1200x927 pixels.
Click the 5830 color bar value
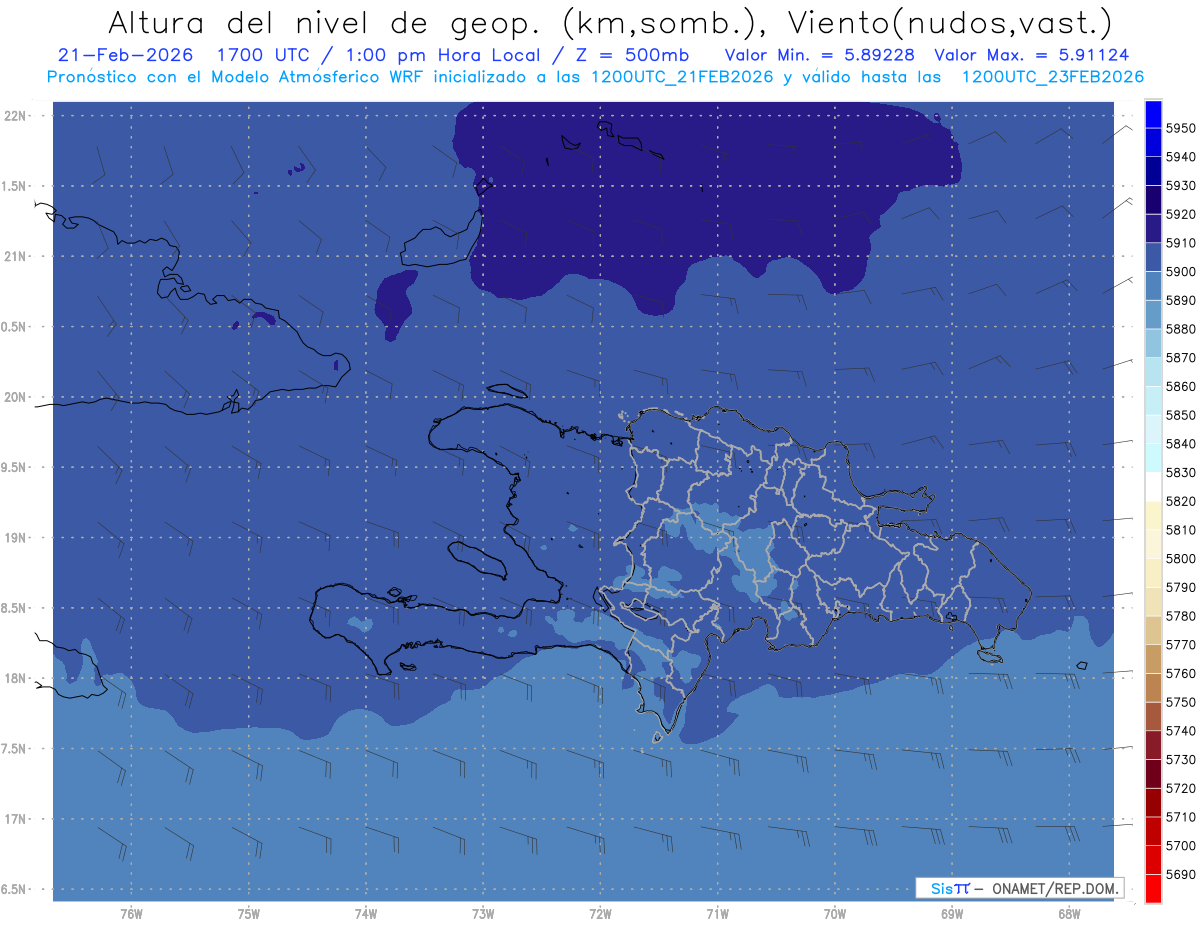tap(1179, 472)
